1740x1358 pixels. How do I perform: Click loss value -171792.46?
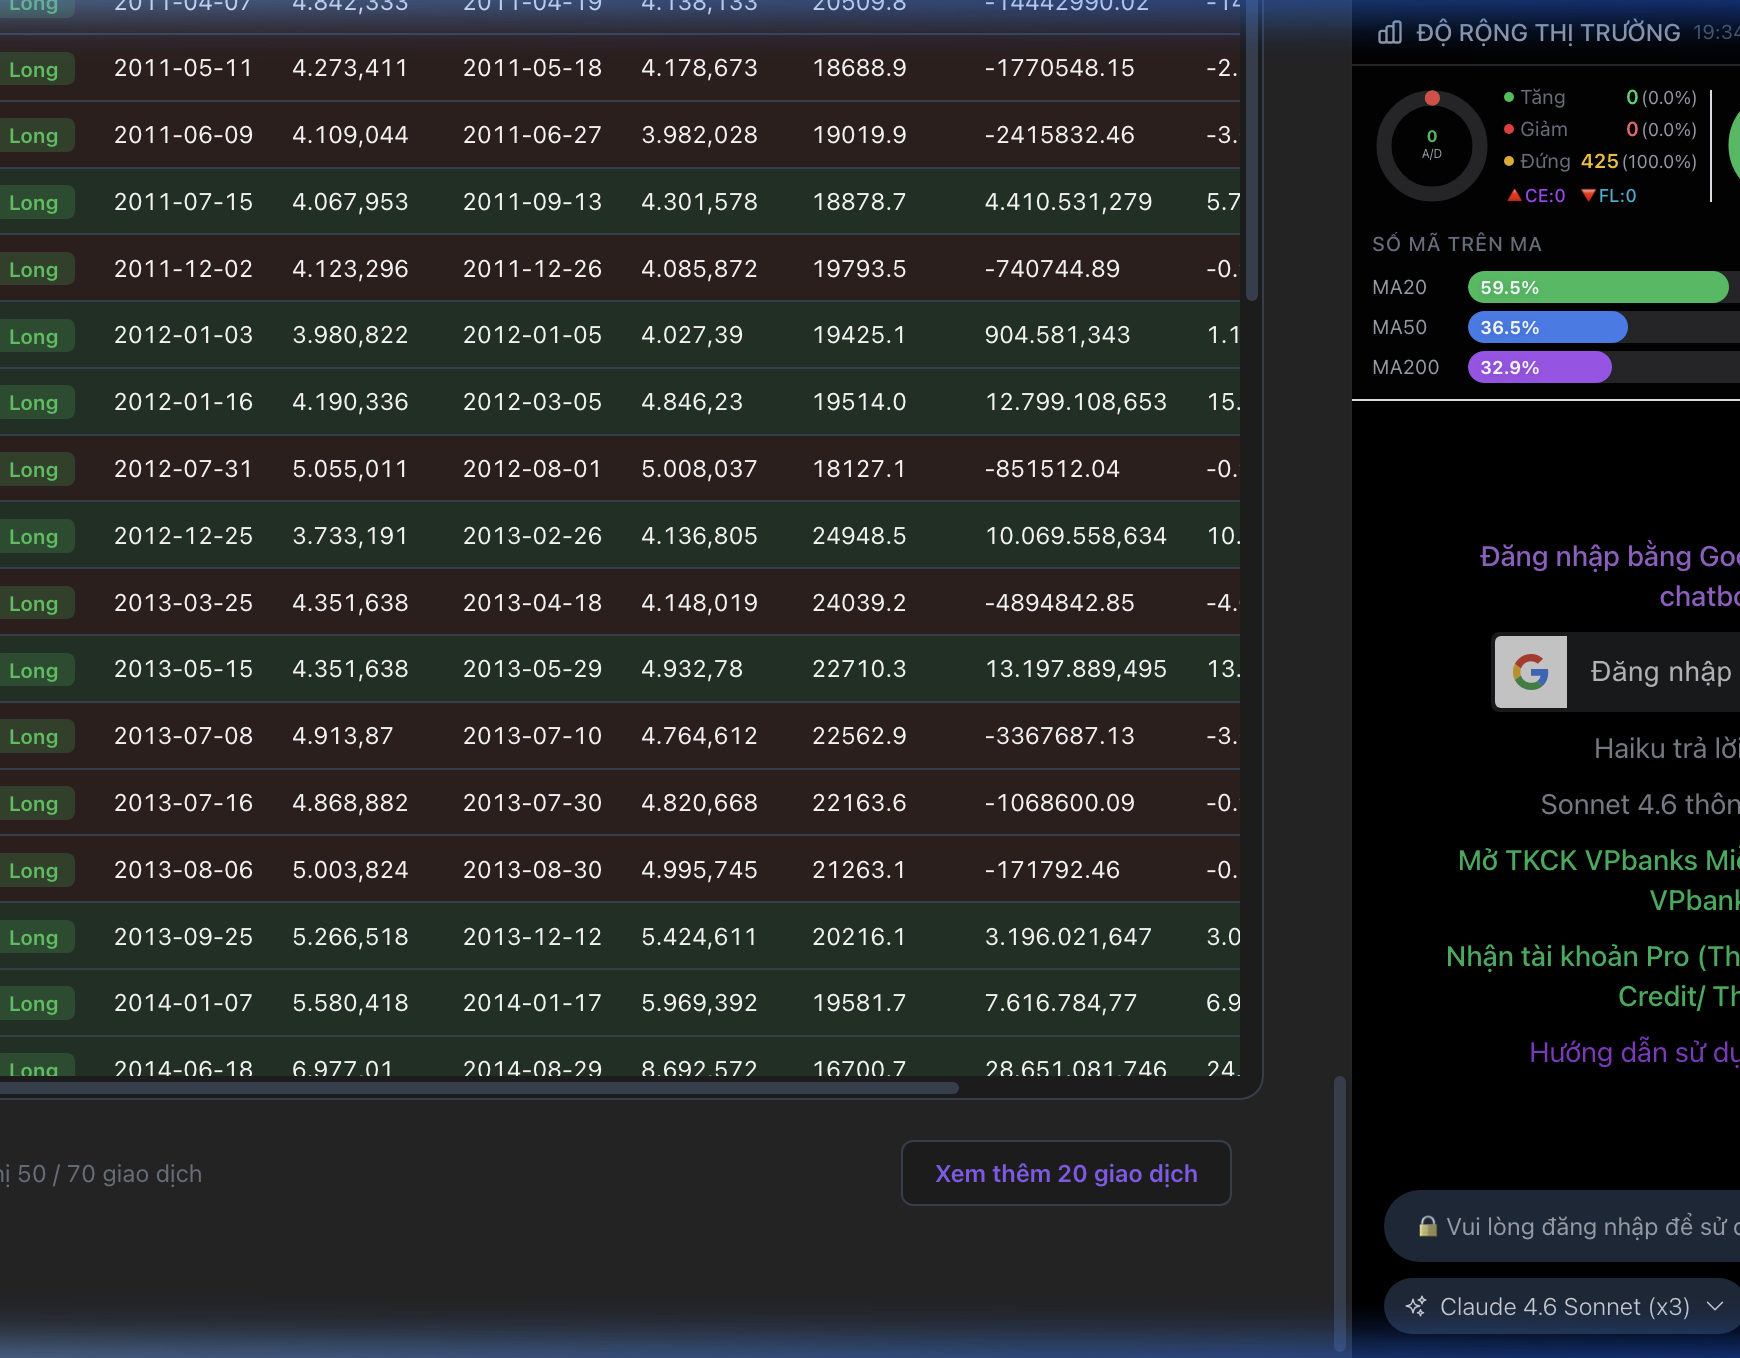click(1052, 869)
